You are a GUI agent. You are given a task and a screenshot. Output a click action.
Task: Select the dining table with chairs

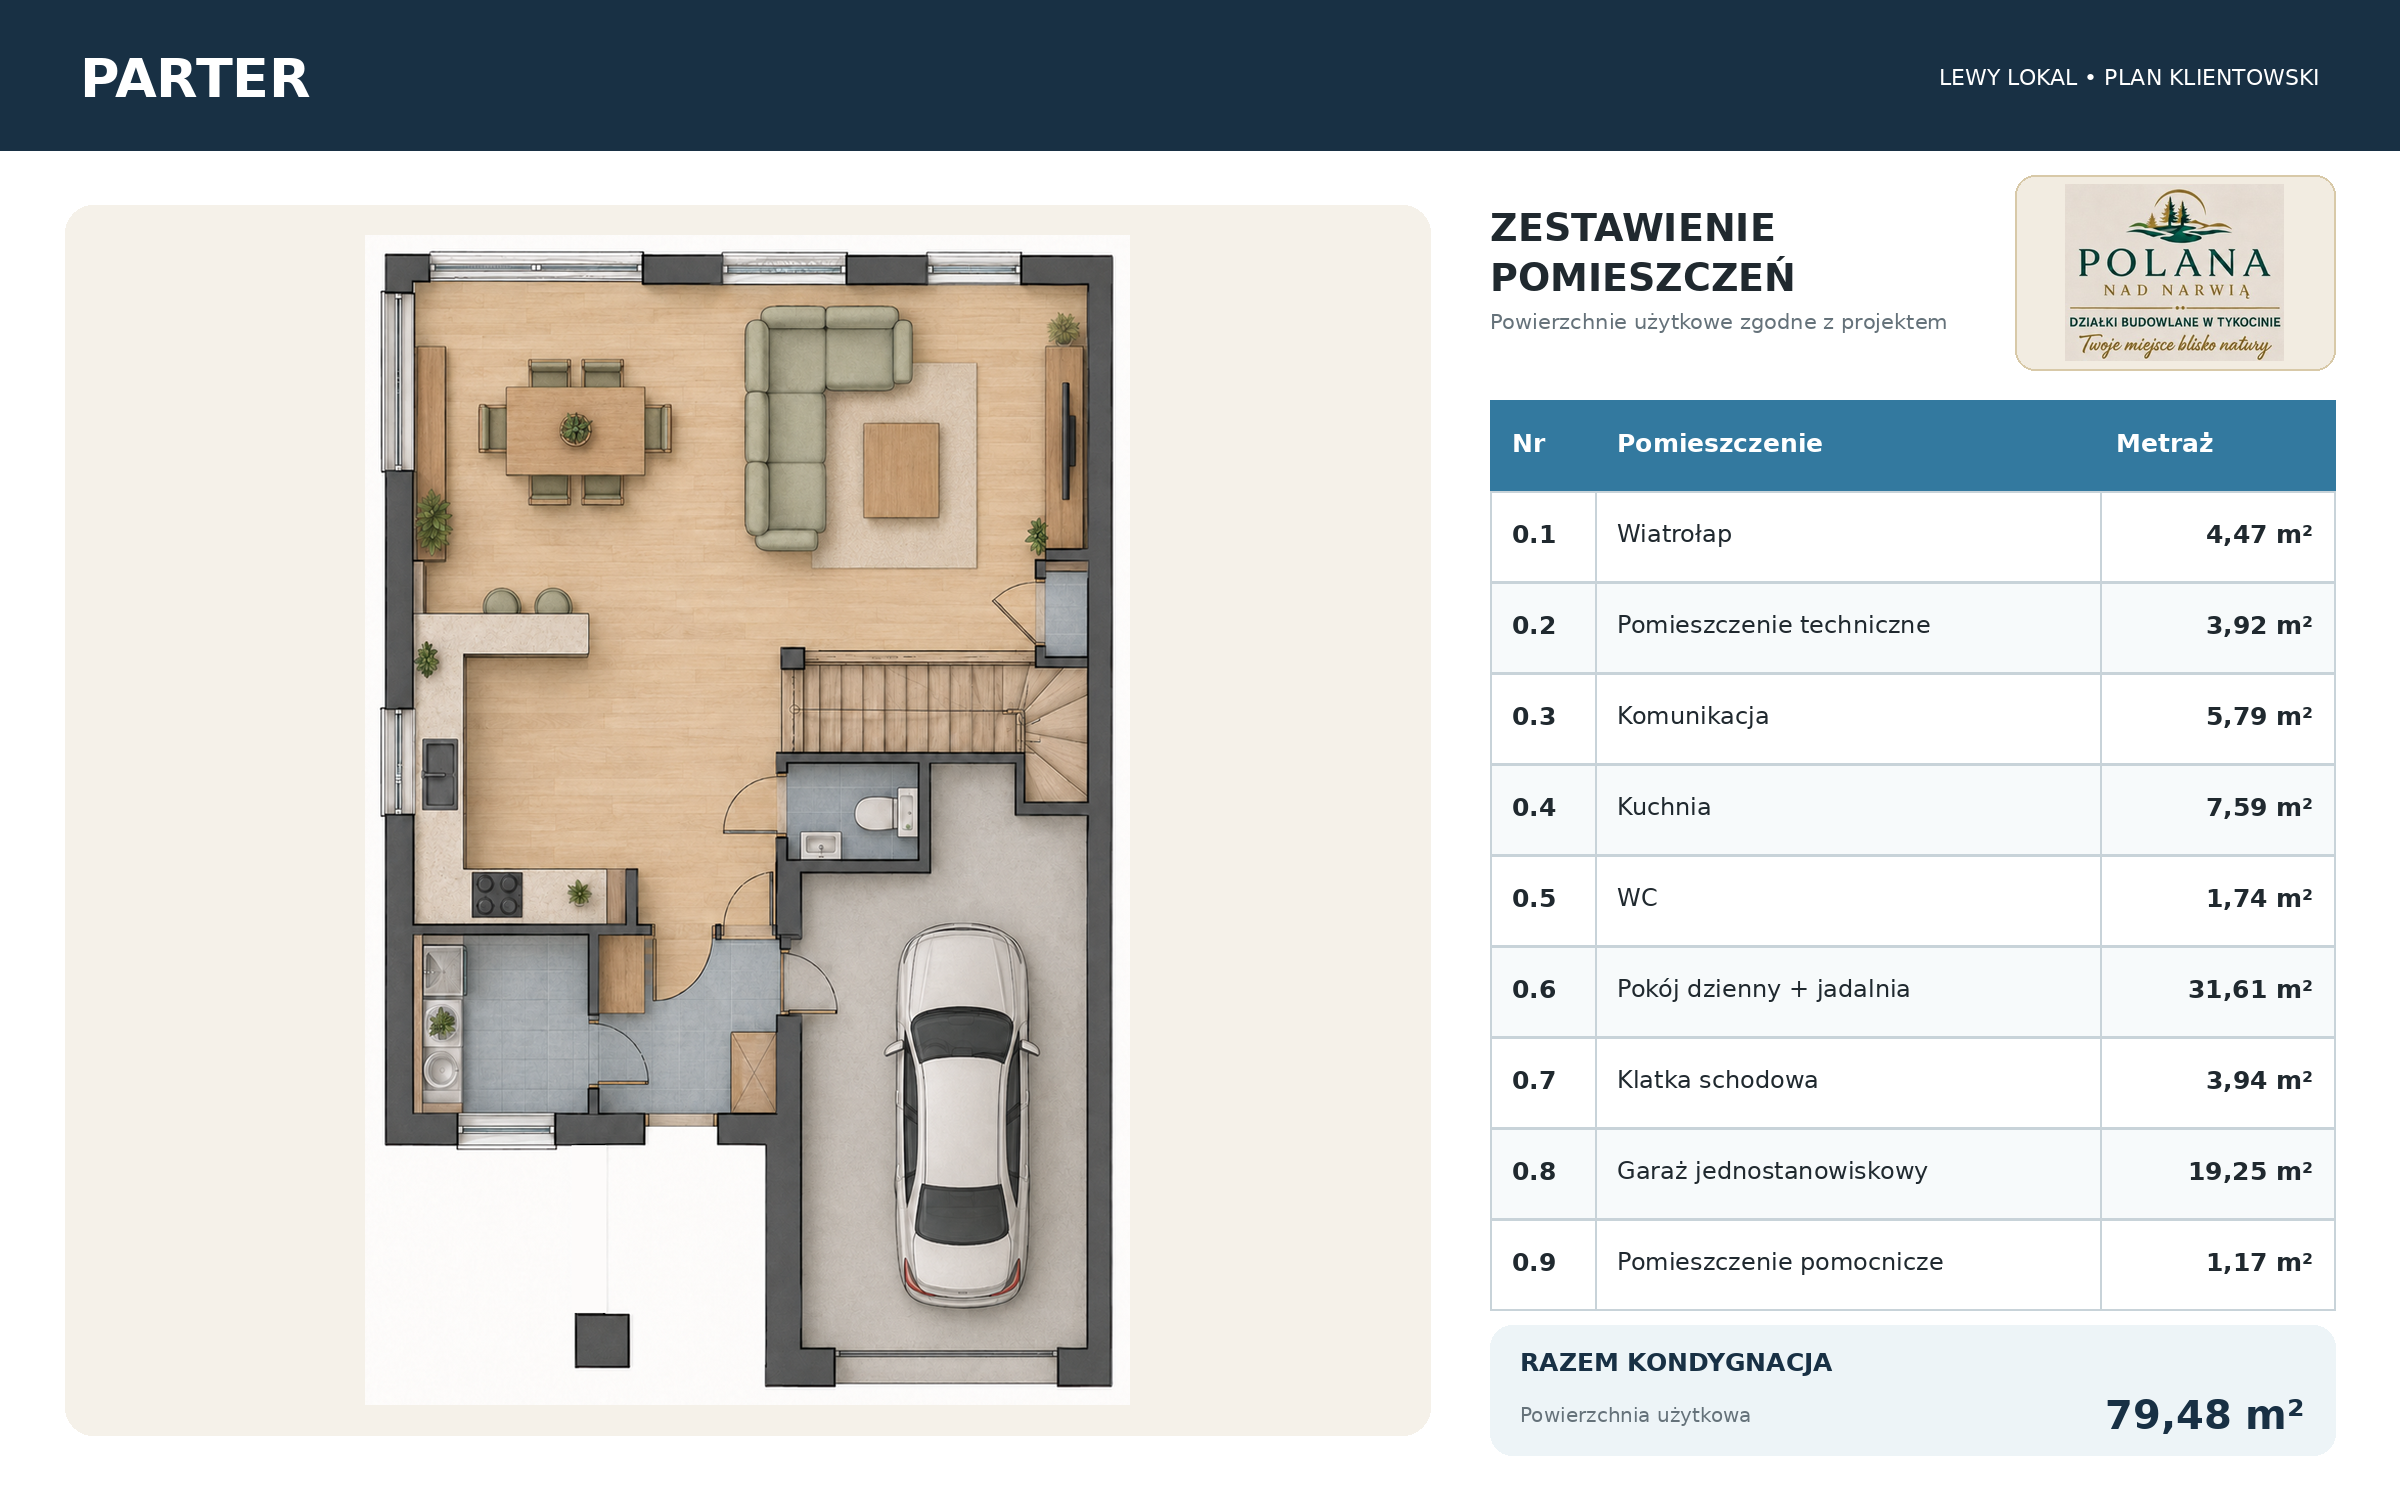click(x=575, y=431)
